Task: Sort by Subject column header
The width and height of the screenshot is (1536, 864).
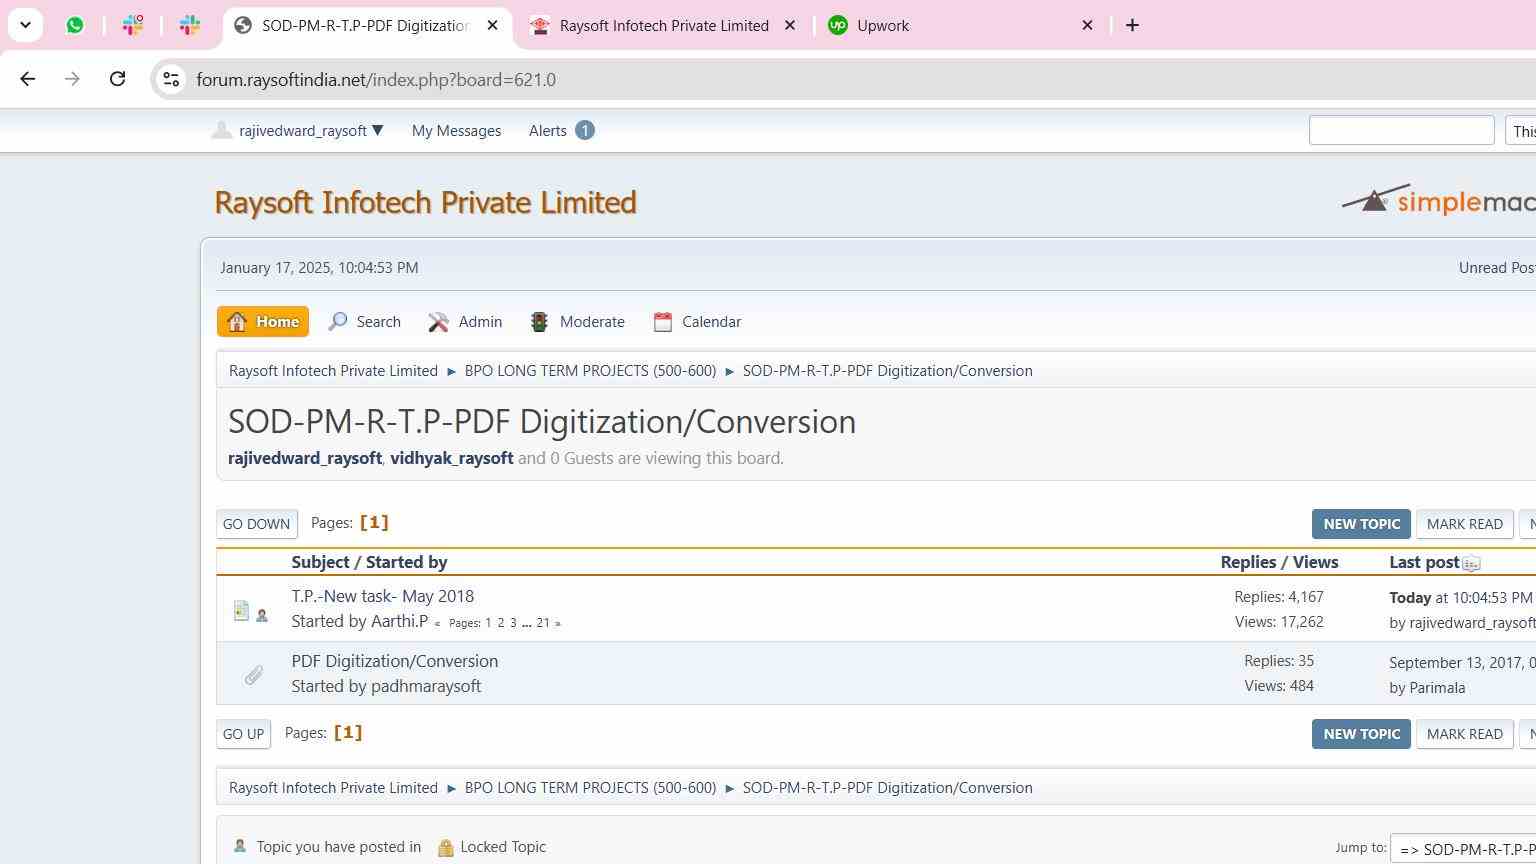Action: [320, 562]
